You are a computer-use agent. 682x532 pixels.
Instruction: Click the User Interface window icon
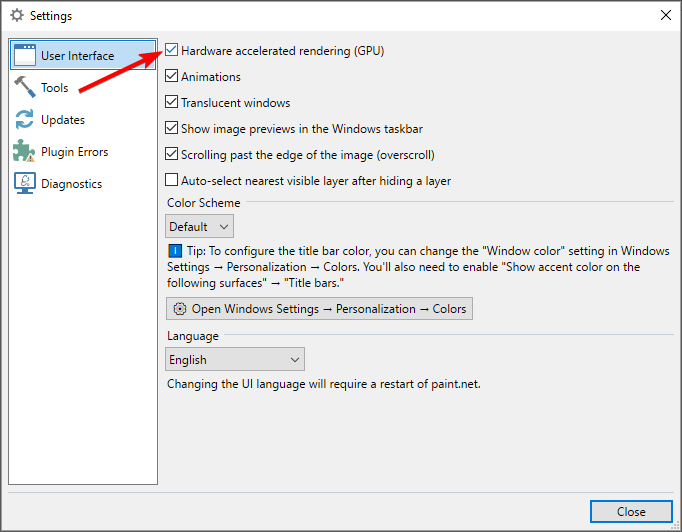(x=25, y=55)
